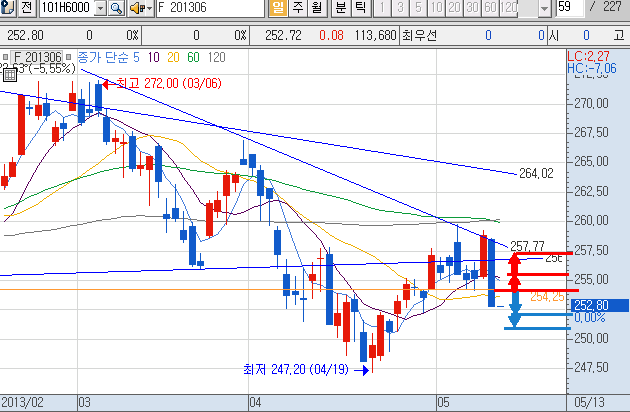
Task: Click the small square right of the F 201306 label
Action: tap(69, 58)
